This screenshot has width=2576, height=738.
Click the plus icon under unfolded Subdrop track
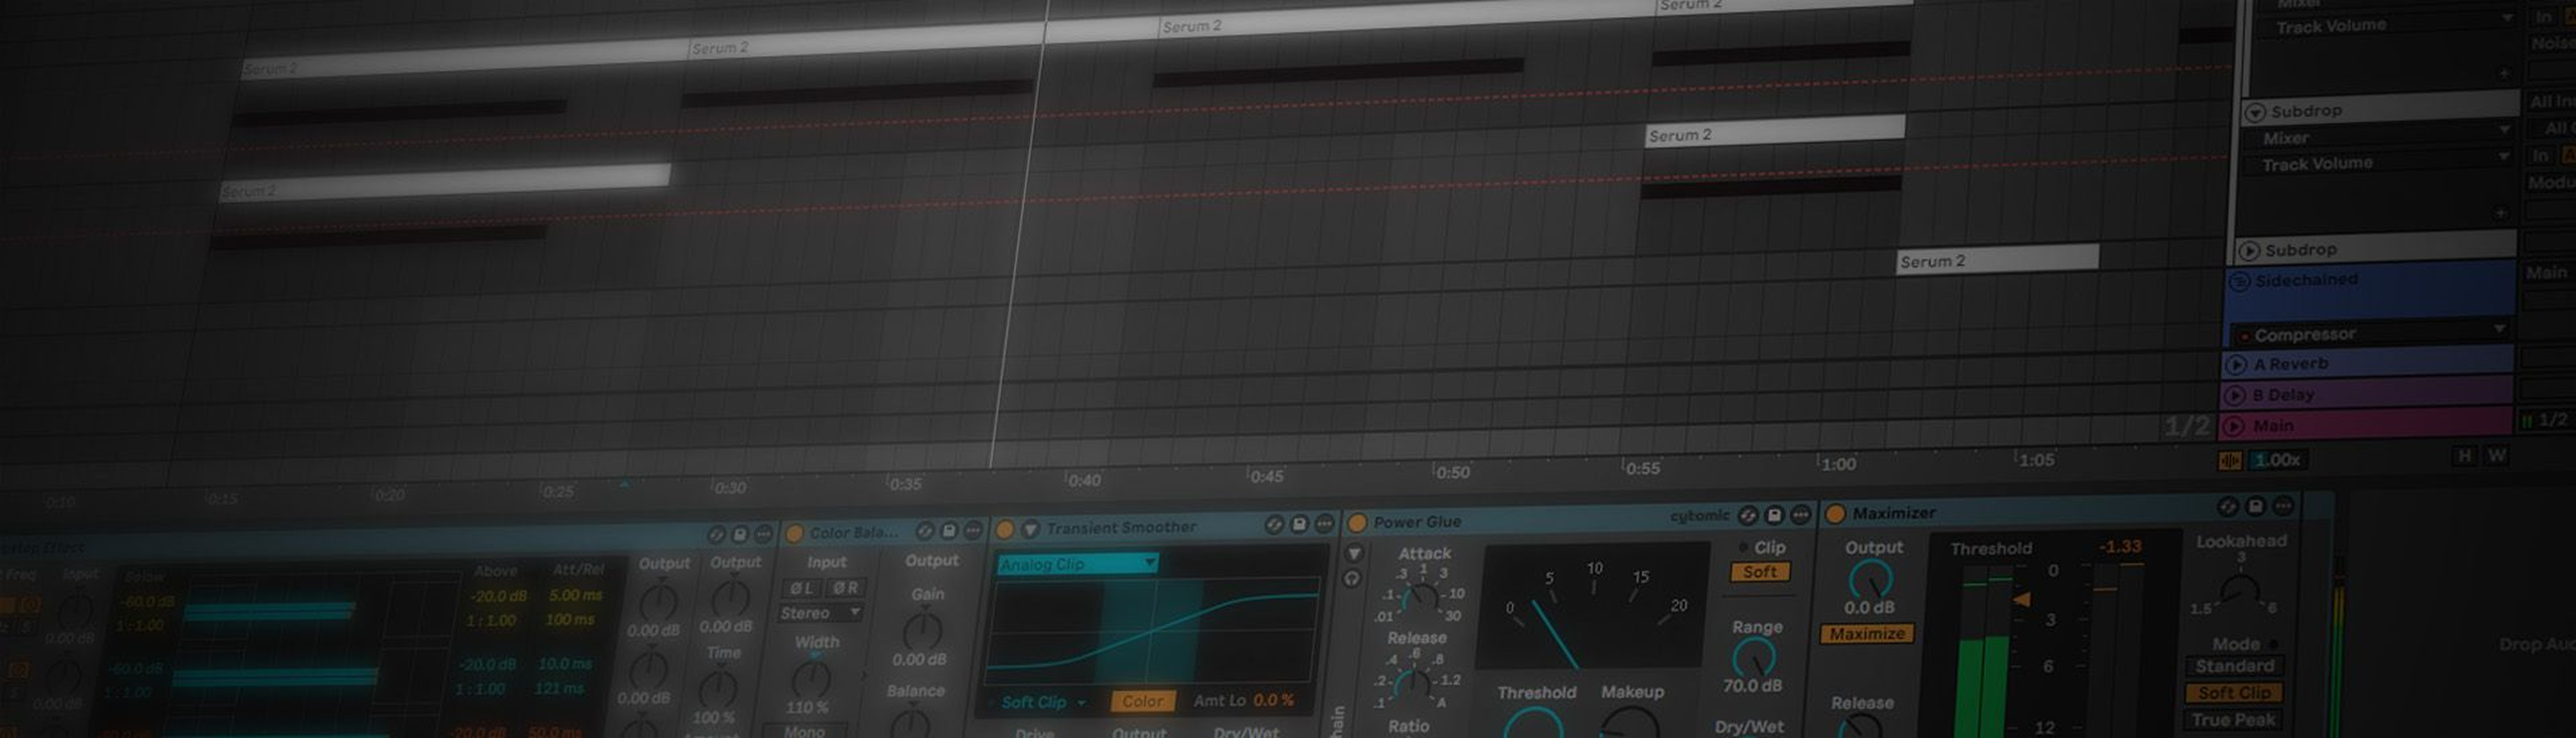click(x=2501, y=213)
